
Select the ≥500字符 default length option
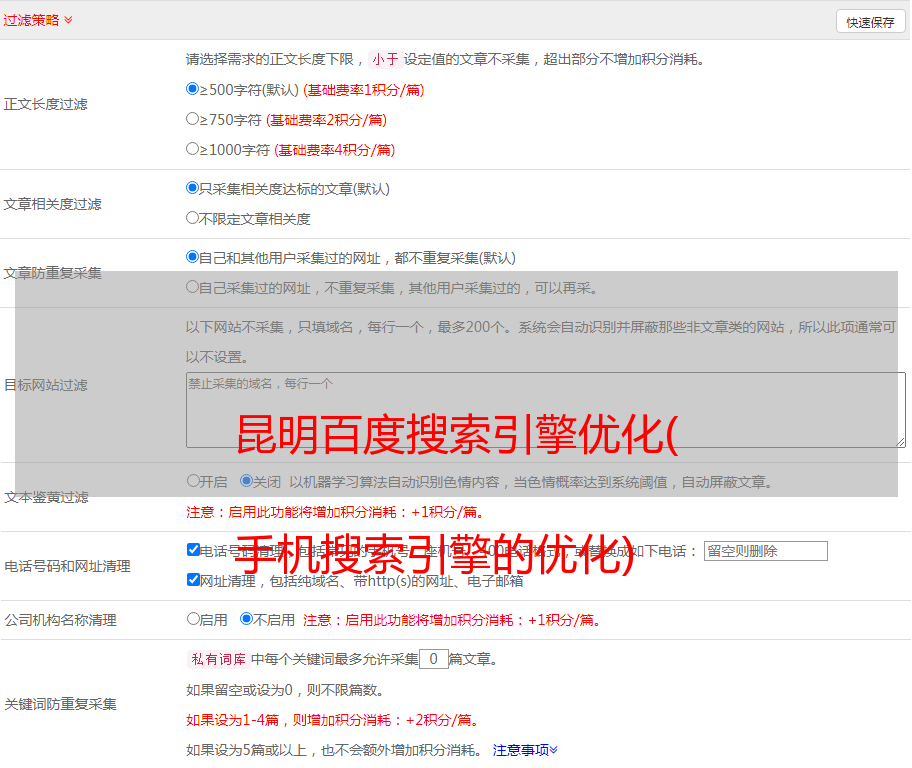click(192, 88)
